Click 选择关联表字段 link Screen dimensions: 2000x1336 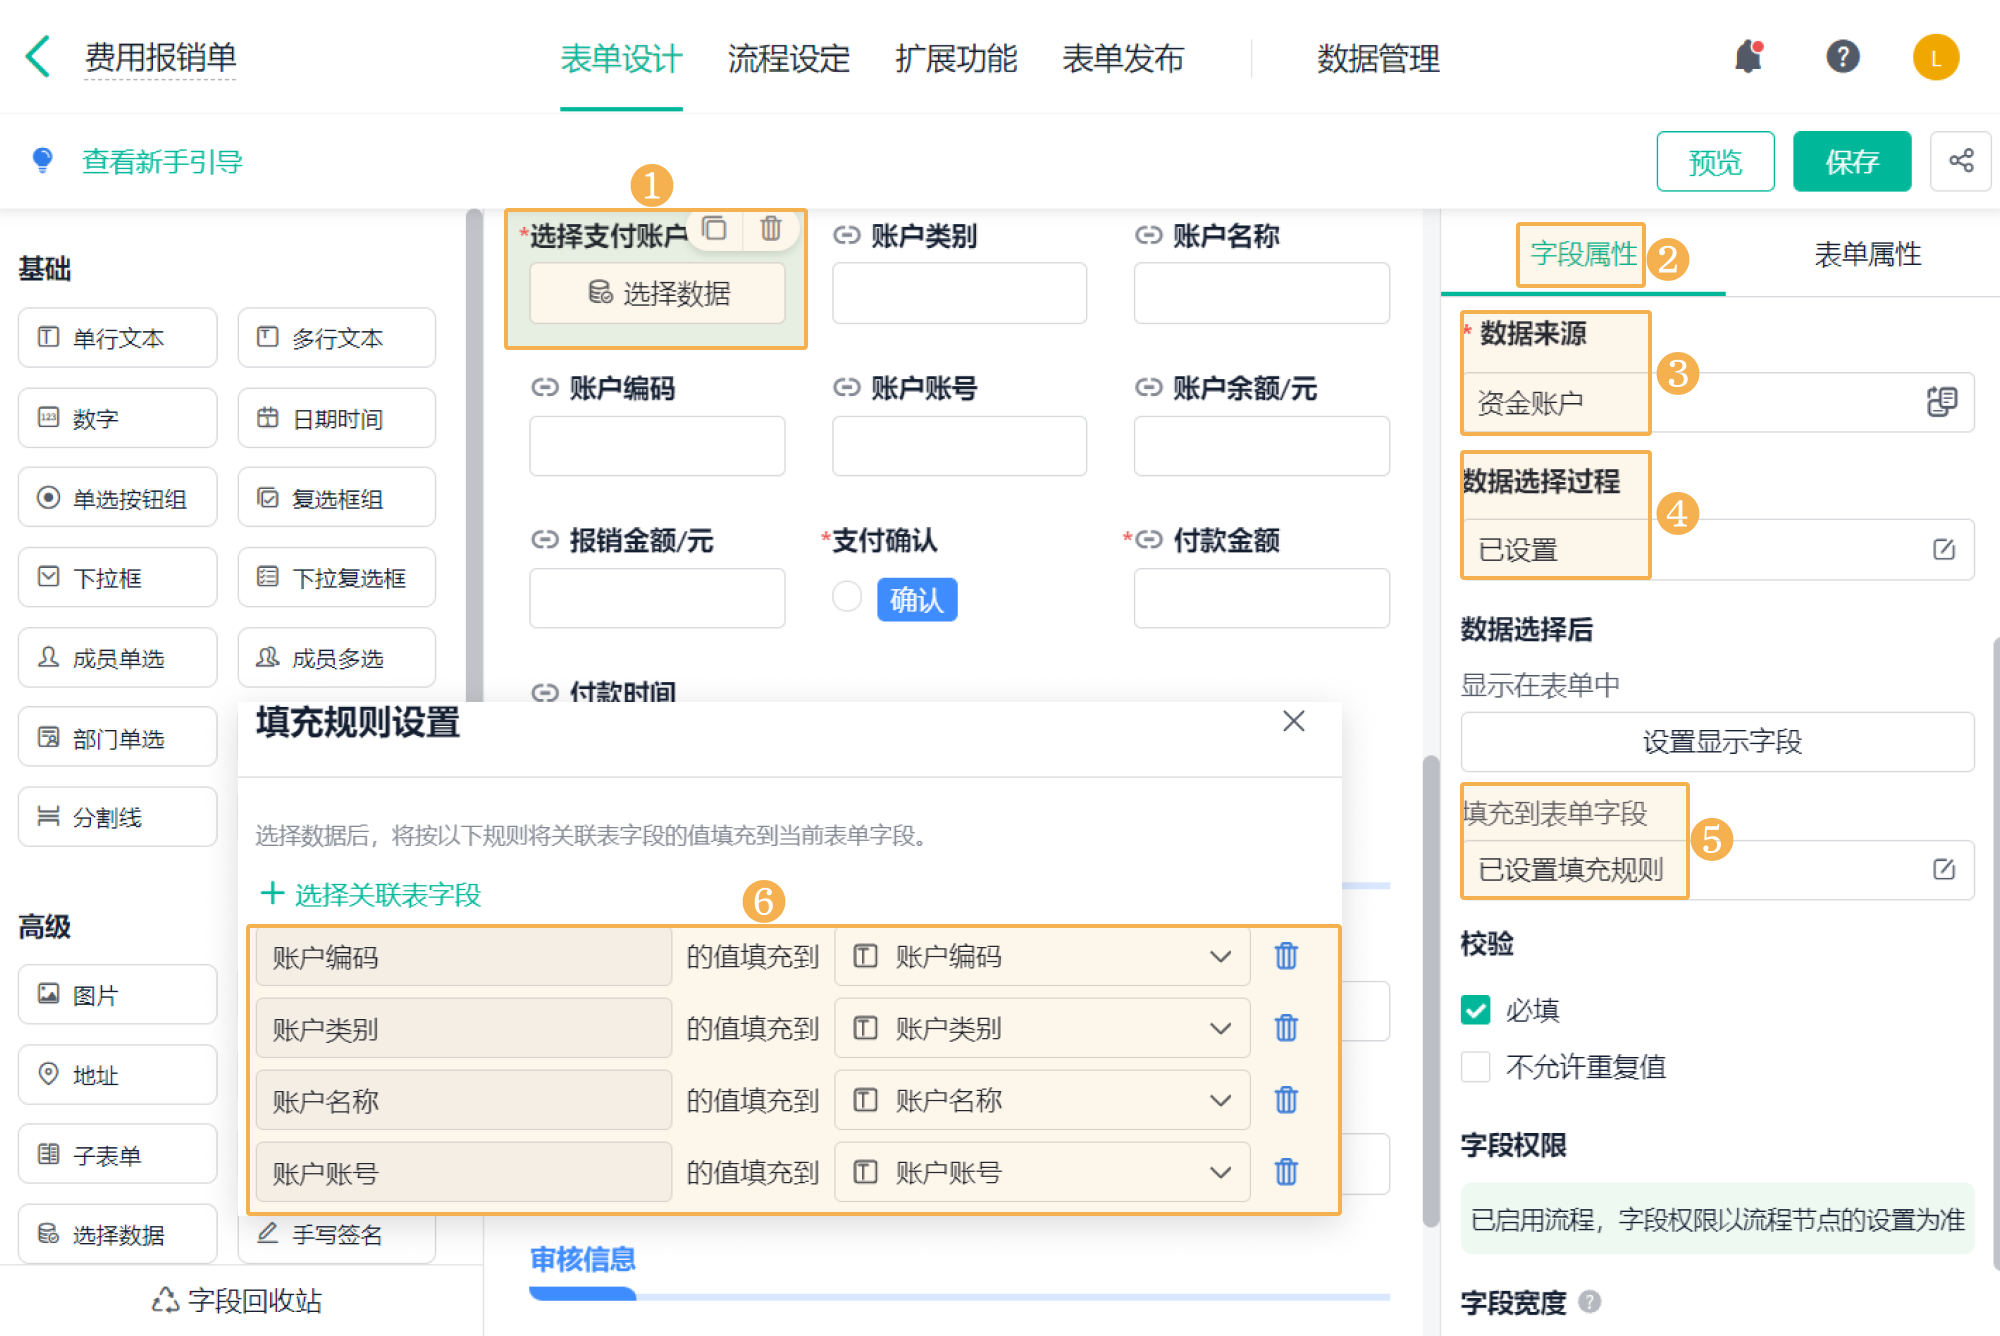click(x=371, y=894)
